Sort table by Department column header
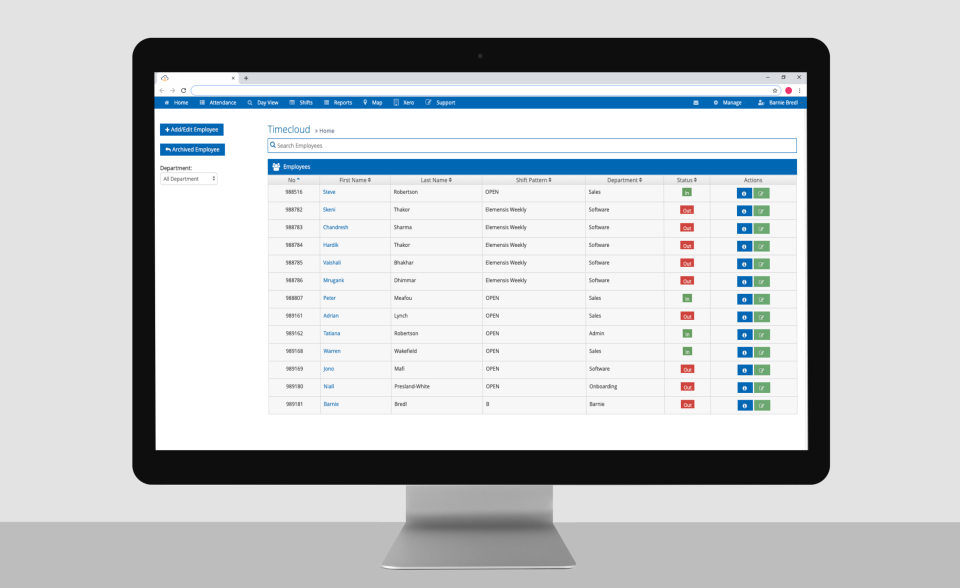Viewport: 960px width, 588px height. 624,180
